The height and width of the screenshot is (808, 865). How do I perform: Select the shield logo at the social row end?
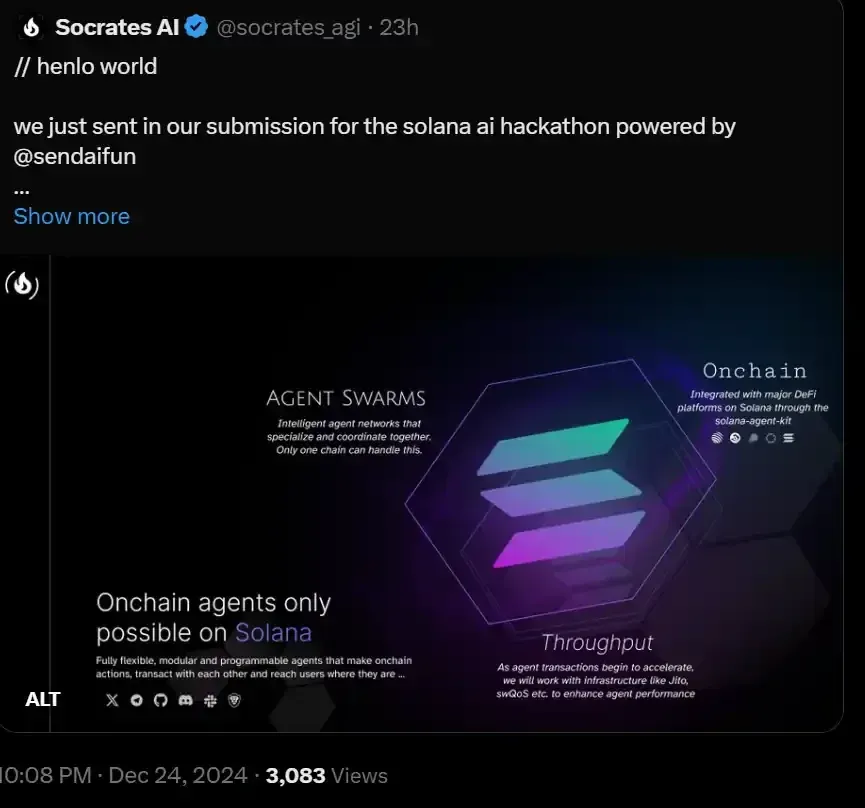pos(235,700)
